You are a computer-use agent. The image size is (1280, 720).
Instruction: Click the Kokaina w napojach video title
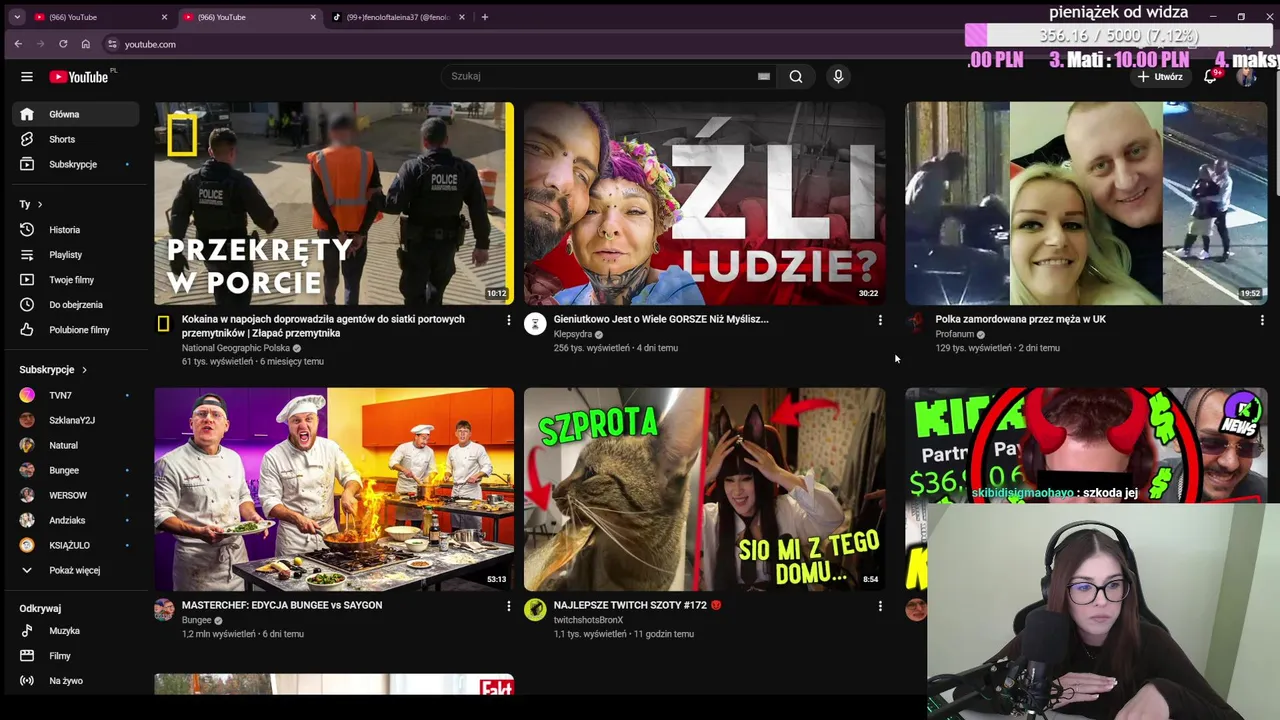click(x=323, y=326)
